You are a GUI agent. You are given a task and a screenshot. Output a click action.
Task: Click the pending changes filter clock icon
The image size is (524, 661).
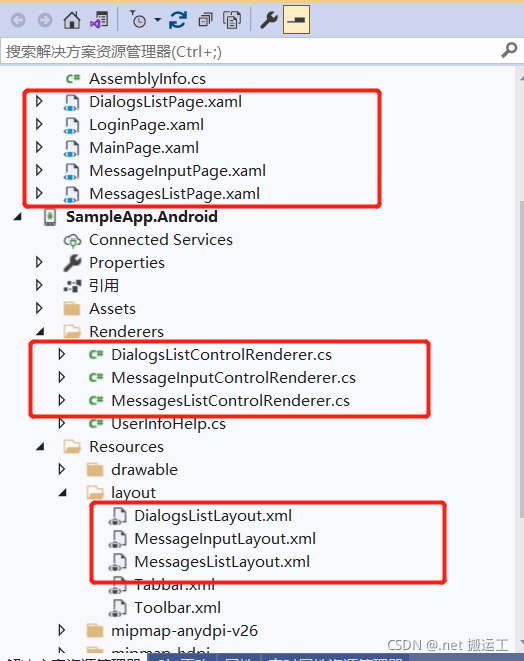137,19
